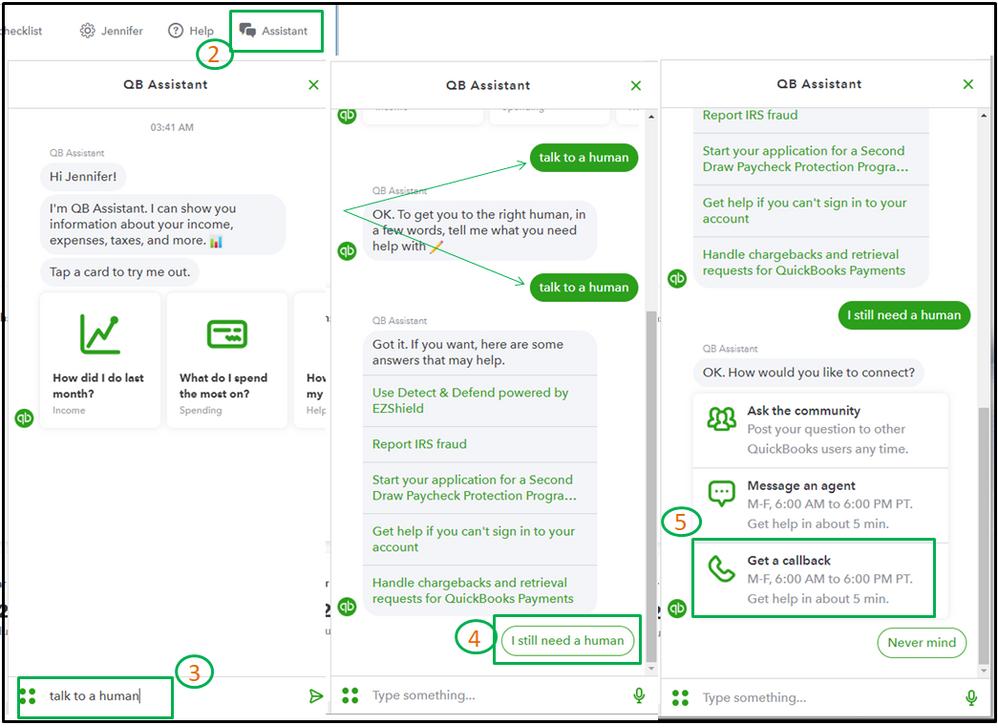998x728 pixels.
Task: Click the middle panel scrollbar thumb
Action: click(650, 487)
